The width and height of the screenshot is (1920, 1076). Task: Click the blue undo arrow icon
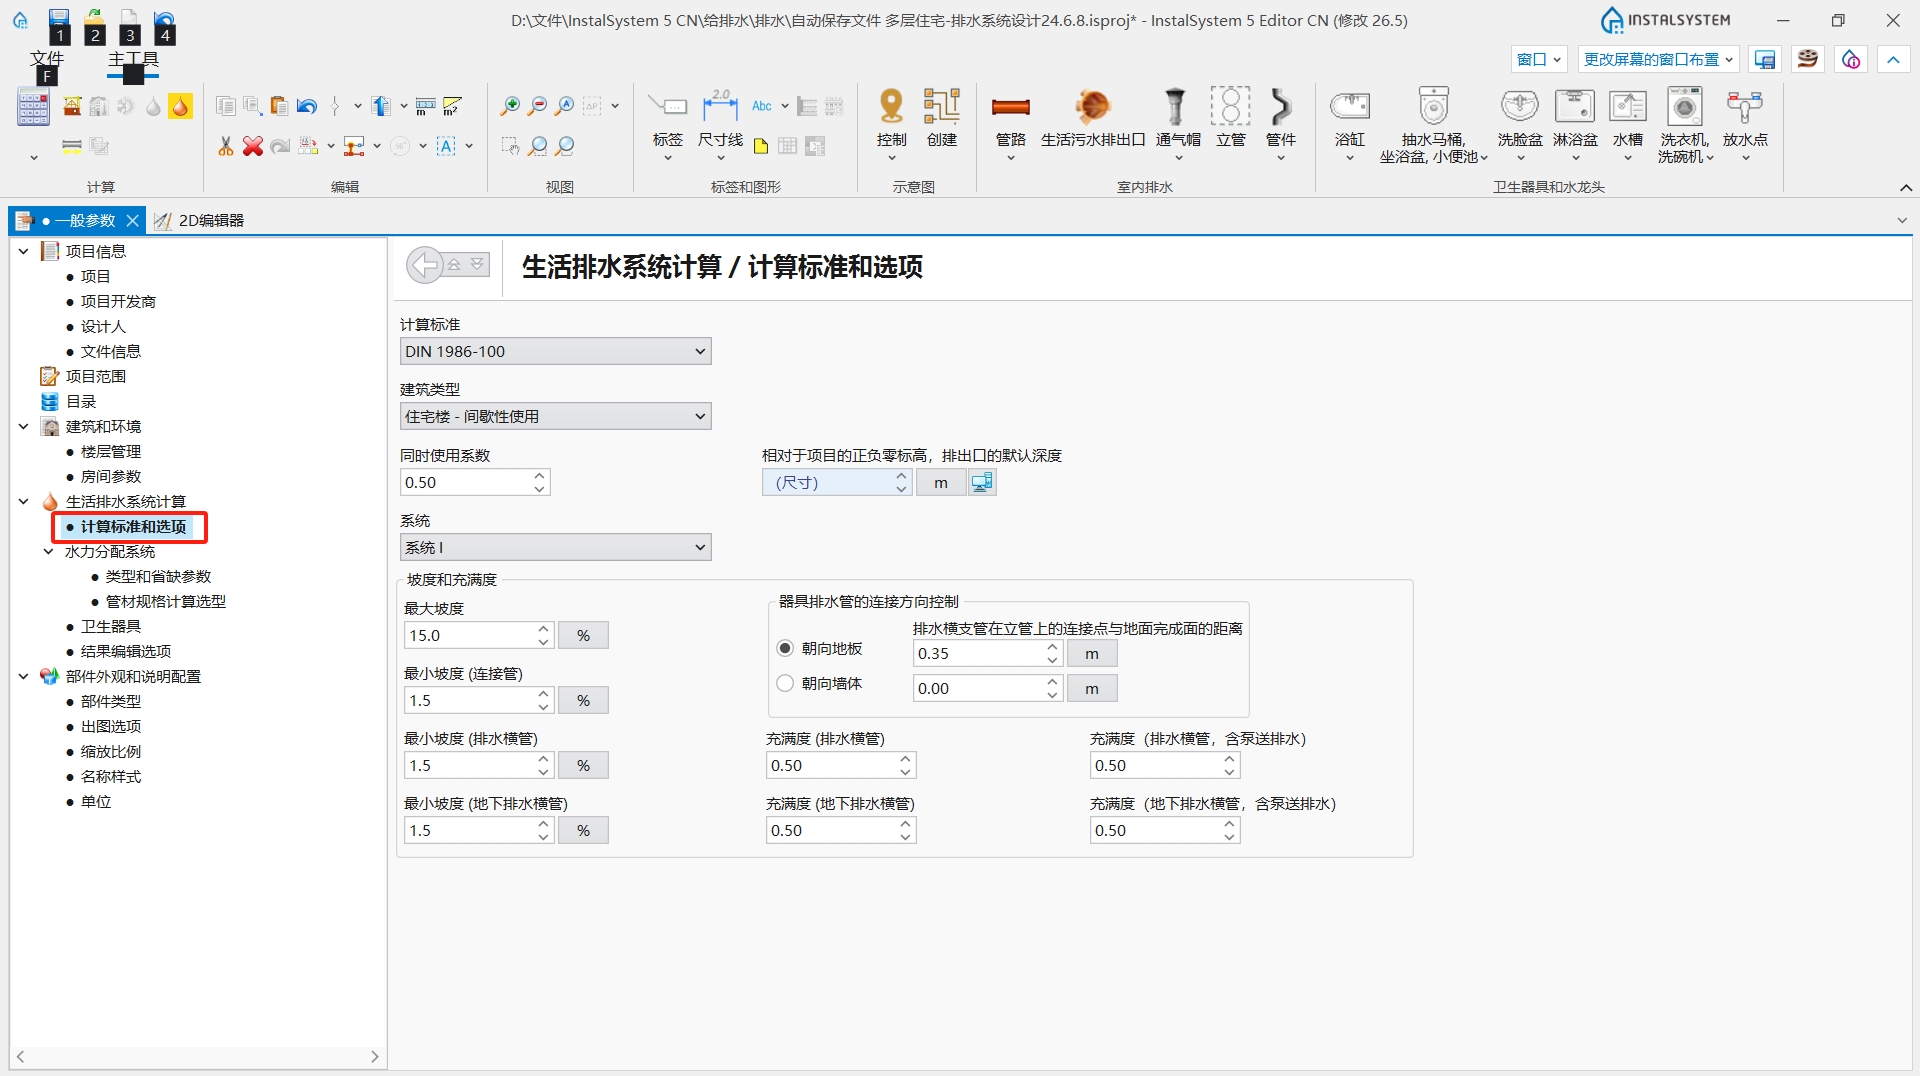click(x=307, y=106)
